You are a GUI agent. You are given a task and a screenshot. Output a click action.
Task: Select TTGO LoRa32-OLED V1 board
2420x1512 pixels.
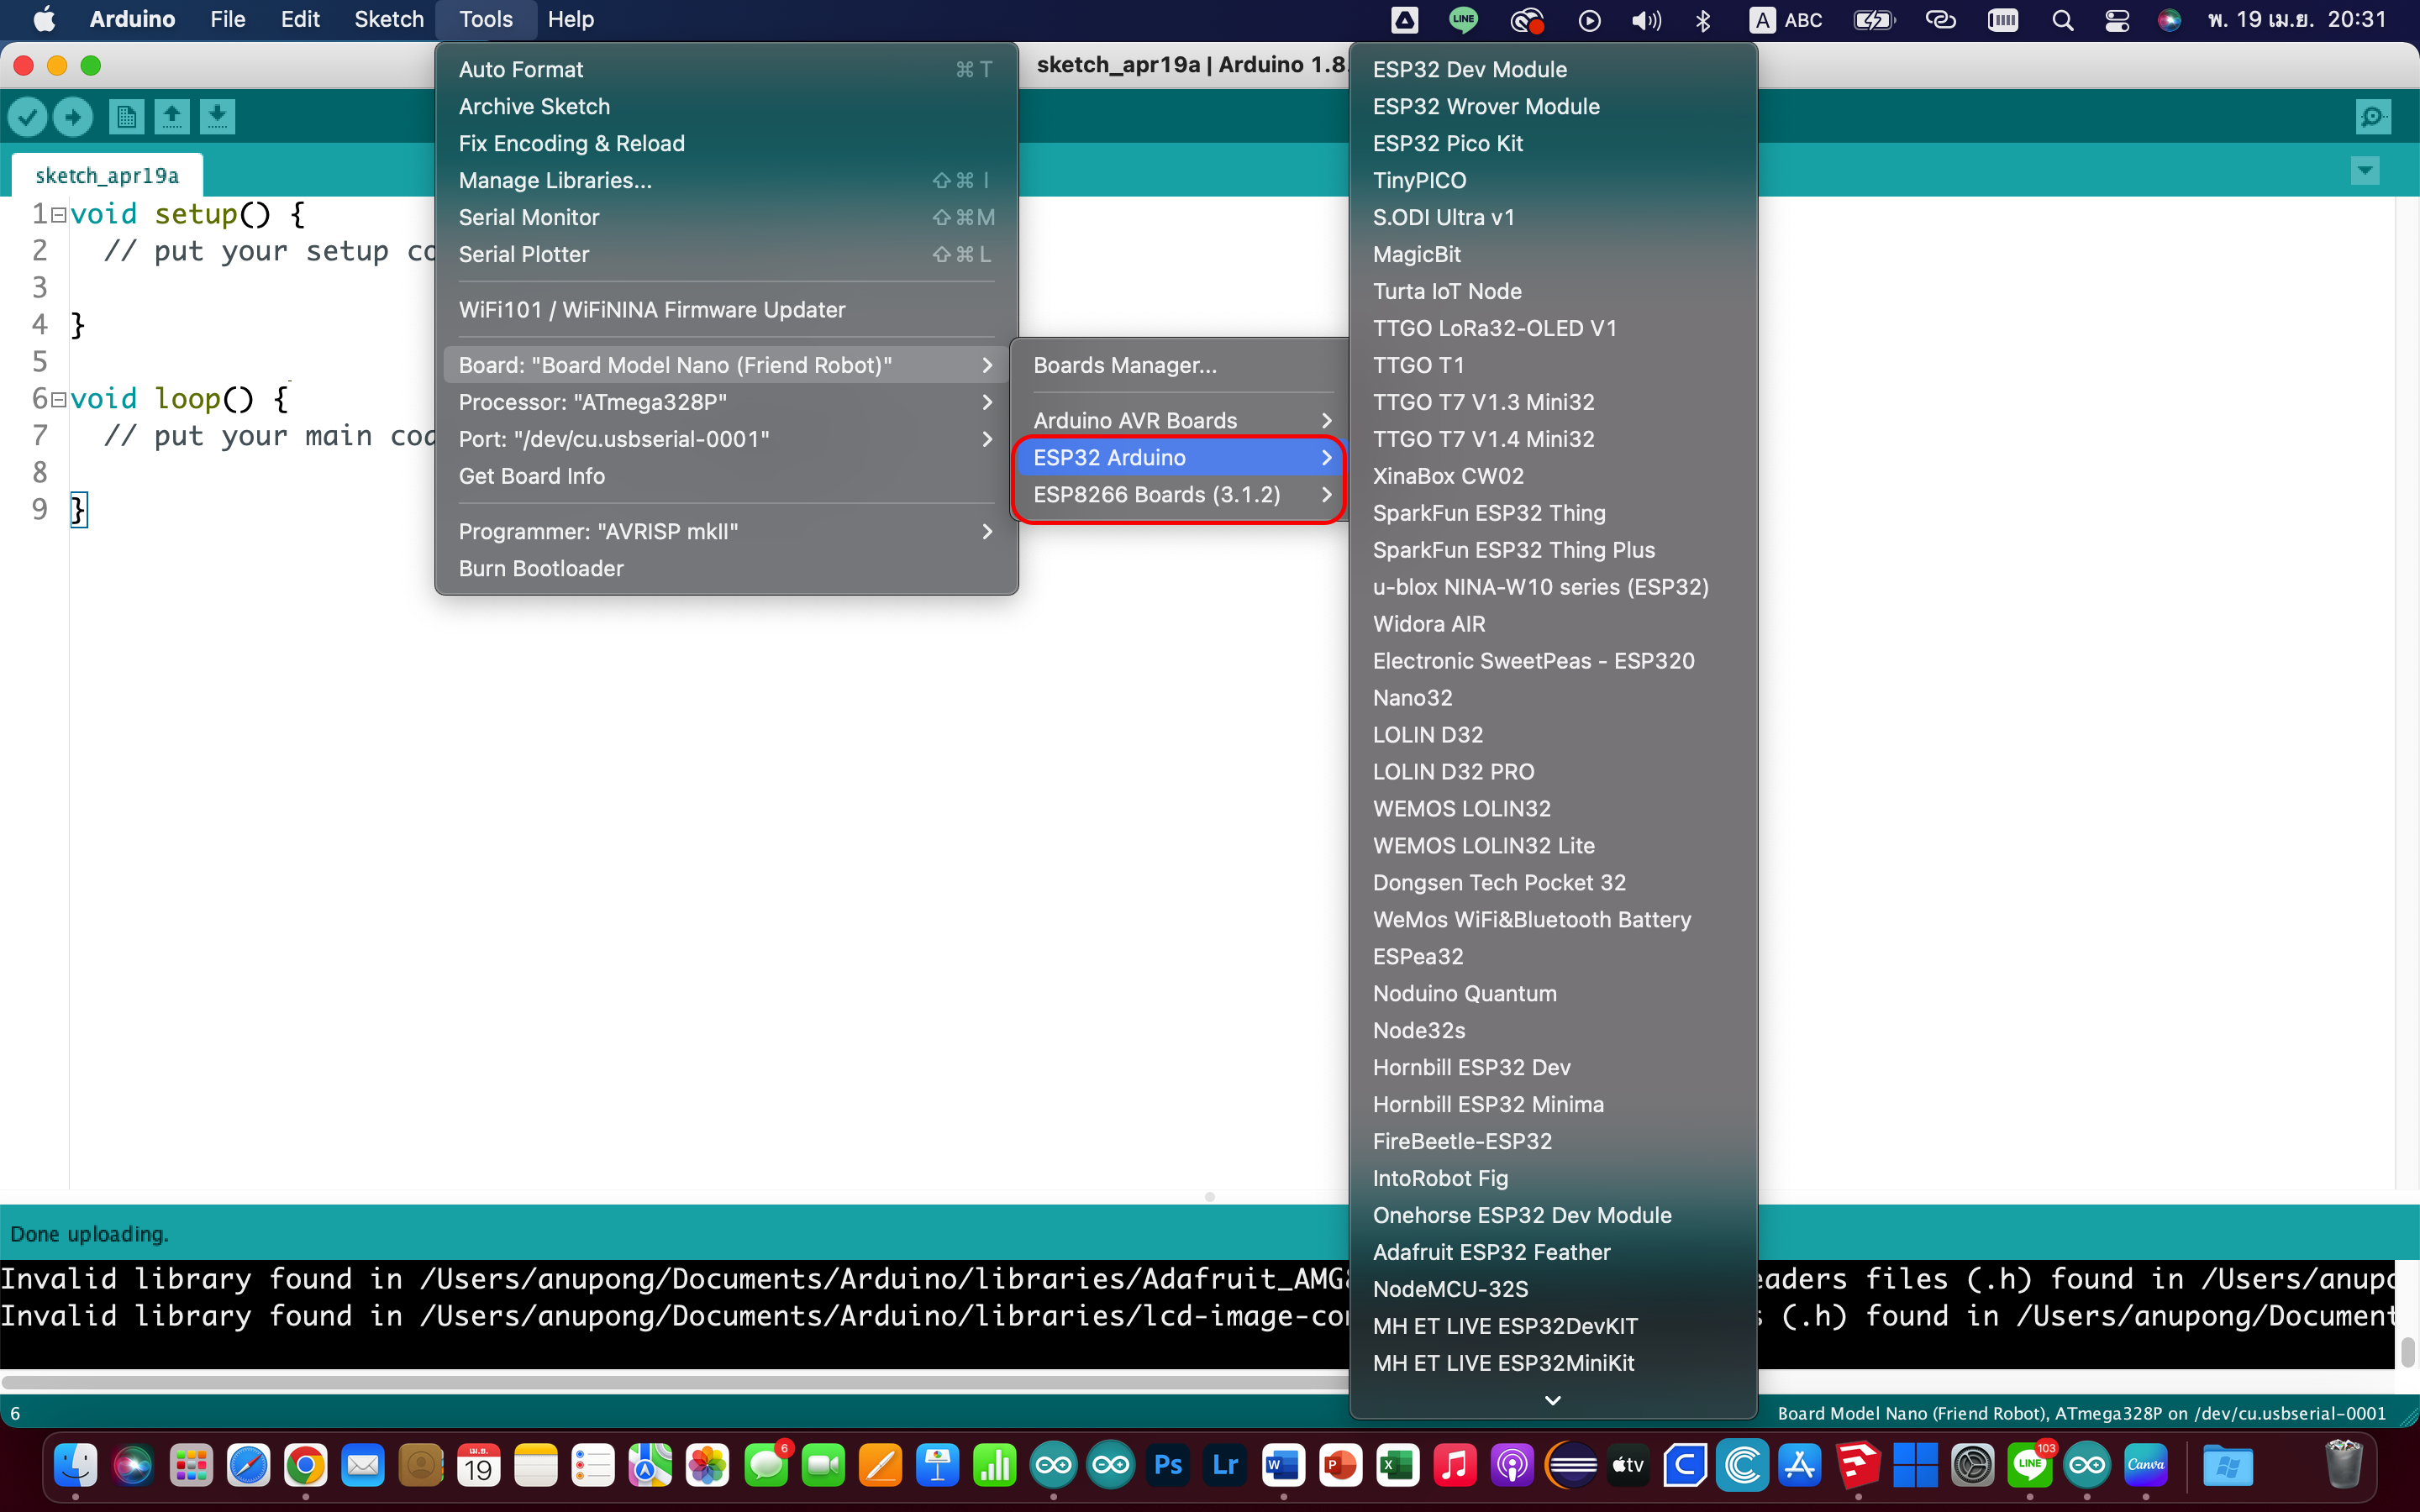click(x=1552, y=328)
